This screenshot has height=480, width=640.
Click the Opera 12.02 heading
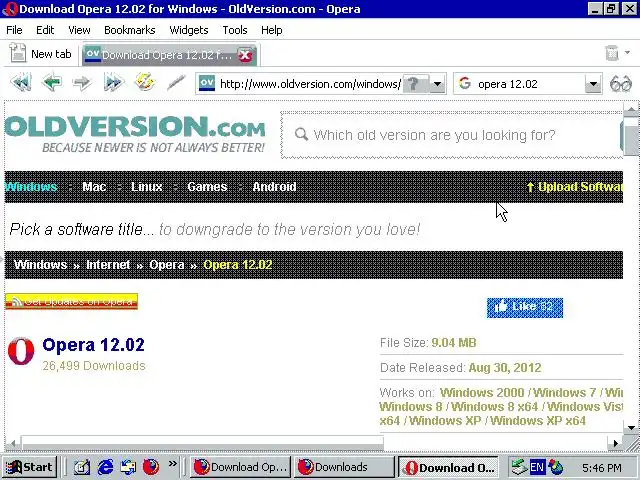pos(93,345)
